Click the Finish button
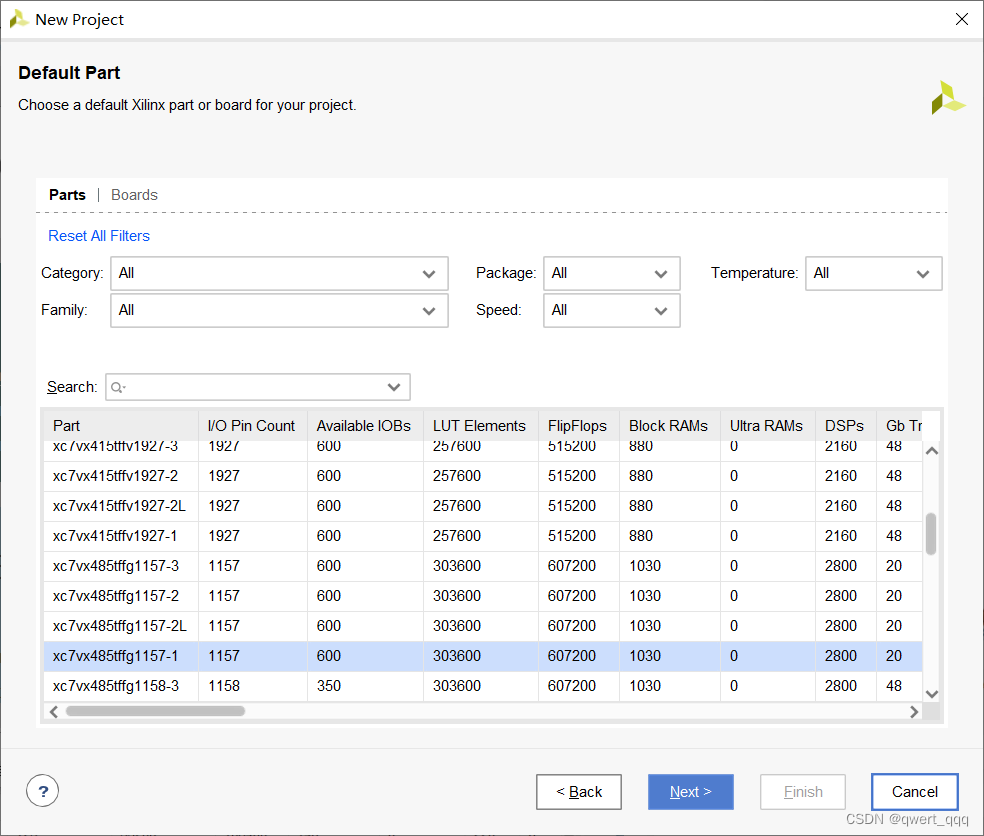The width and height of the screenshot is (984, 836). coord(803,792)
